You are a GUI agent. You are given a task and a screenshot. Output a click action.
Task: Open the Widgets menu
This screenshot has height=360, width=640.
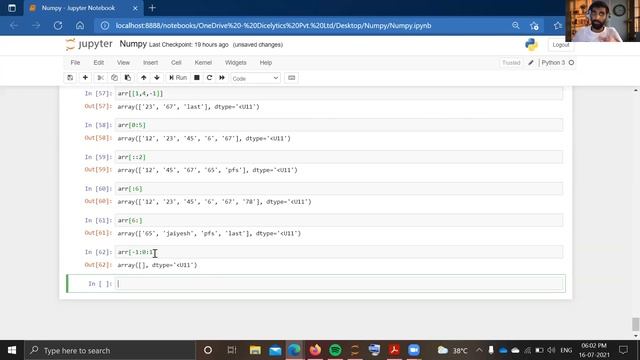click(x=236, y=62)
